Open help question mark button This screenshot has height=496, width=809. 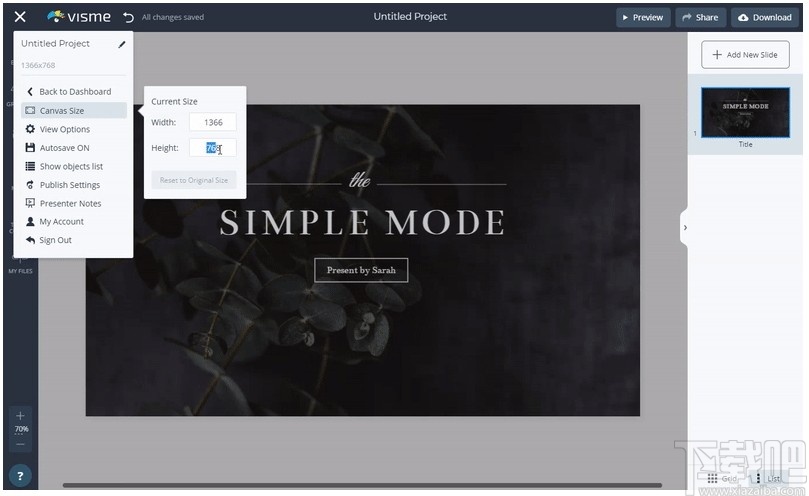tap(20, 476)
